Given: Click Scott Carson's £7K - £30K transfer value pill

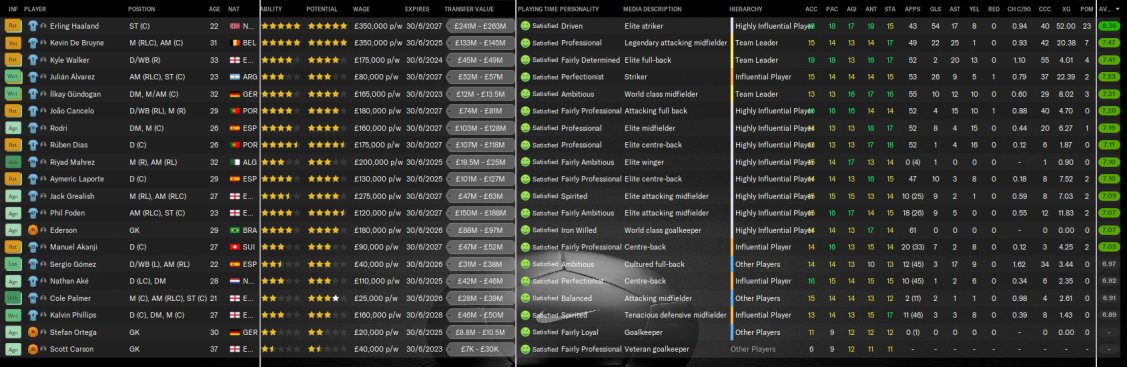Looking at the screenshot, I should 480,349.
